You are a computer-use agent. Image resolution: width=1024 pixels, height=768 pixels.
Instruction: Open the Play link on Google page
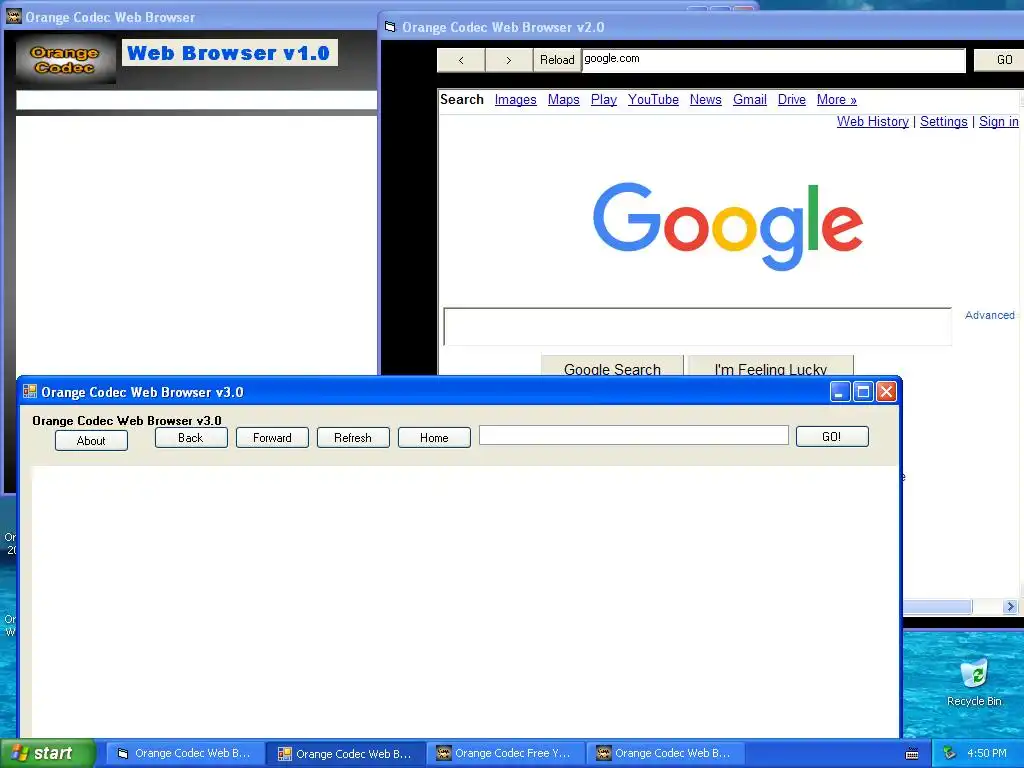603,99
